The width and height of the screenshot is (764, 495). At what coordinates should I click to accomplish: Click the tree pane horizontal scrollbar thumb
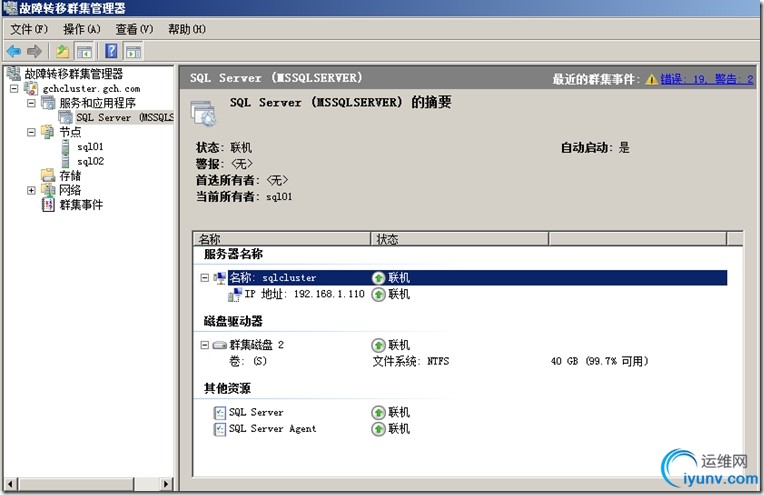click(x=76, y=484)
